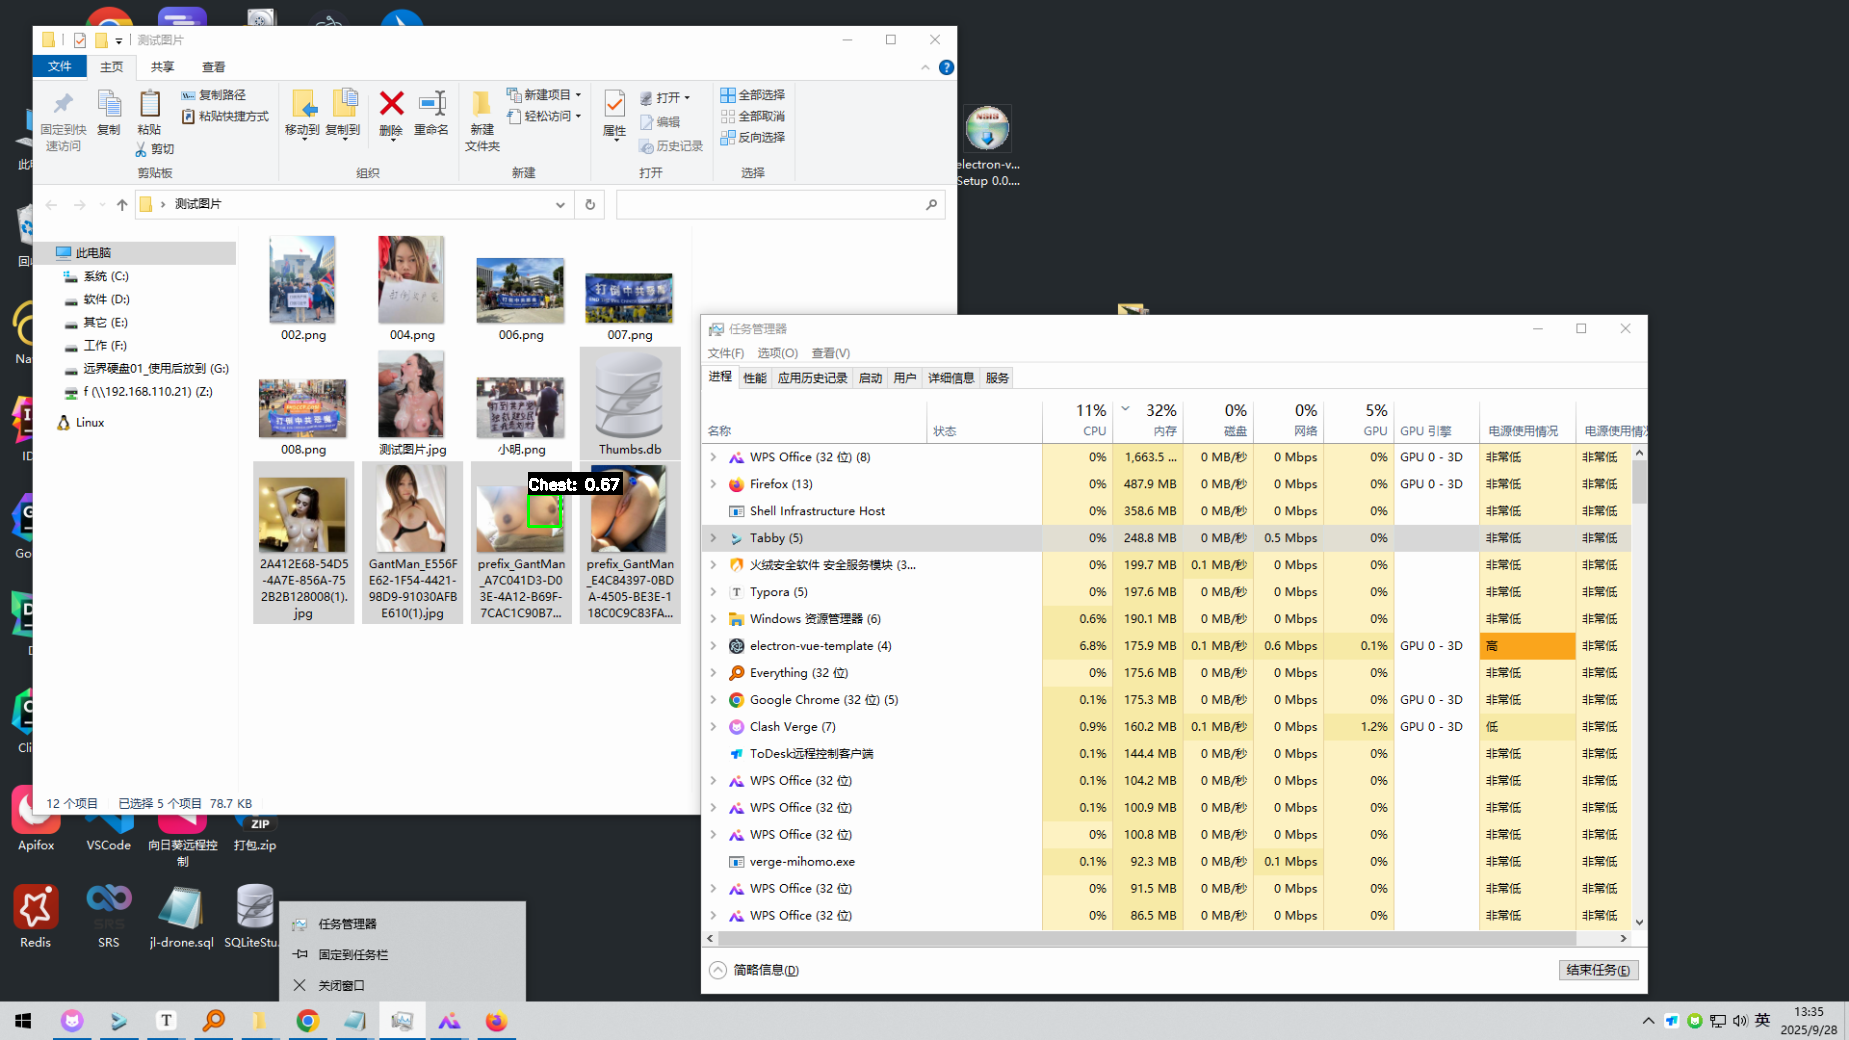Expand the Firefox (13) process group
This screenshot has width=1849, height=1040.
click(x=713, y=484)
